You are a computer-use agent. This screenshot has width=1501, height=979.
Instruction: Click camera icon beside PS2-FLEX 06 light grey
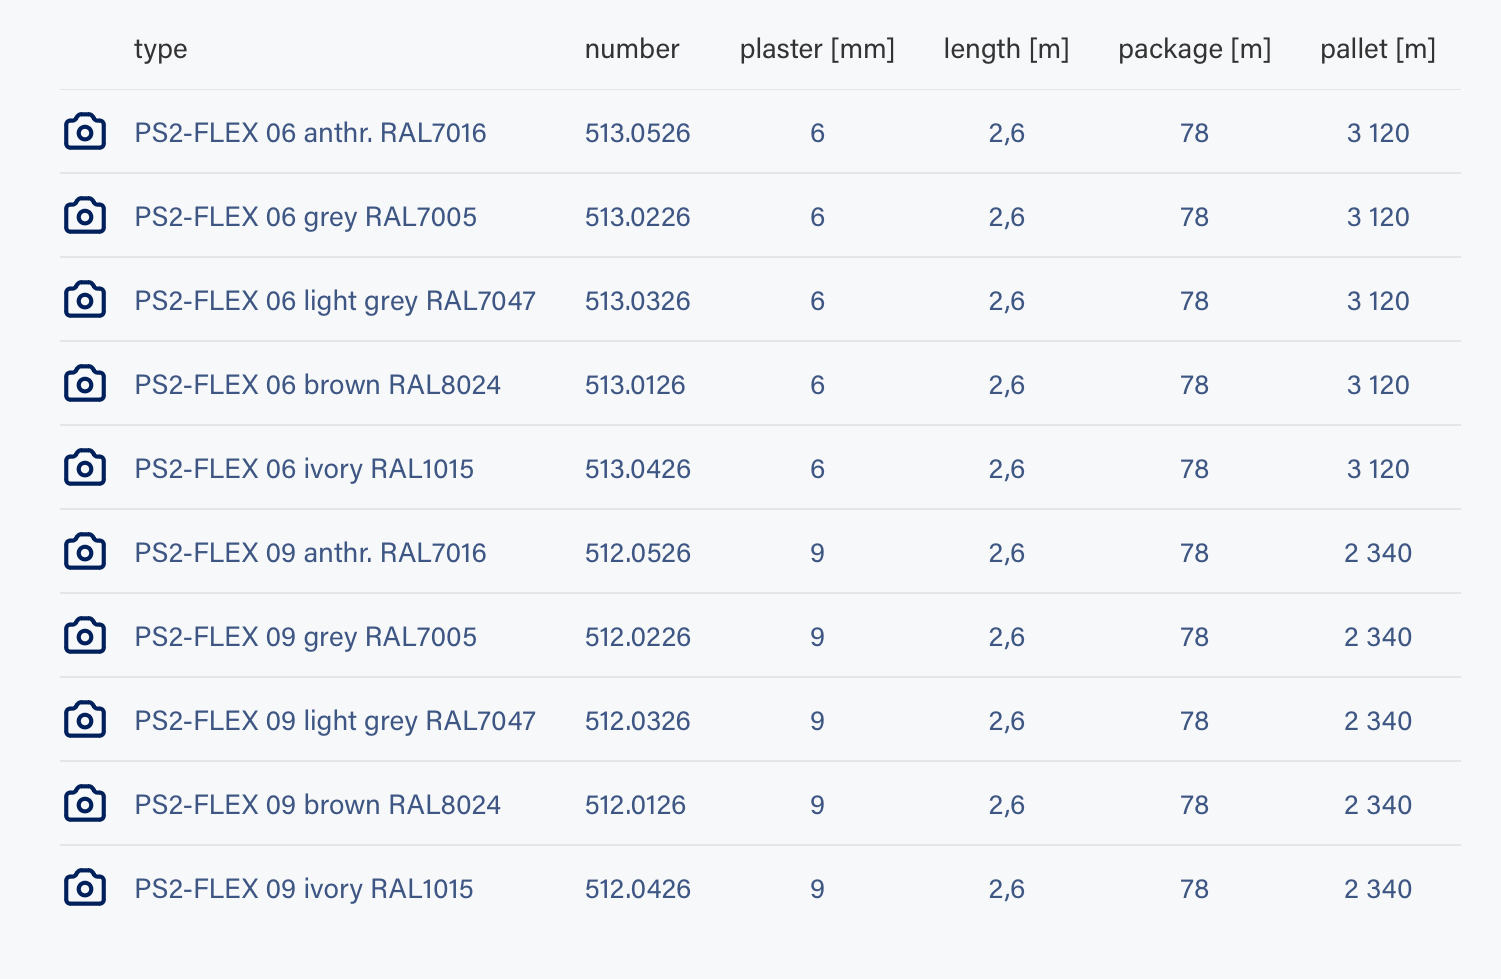85,300
